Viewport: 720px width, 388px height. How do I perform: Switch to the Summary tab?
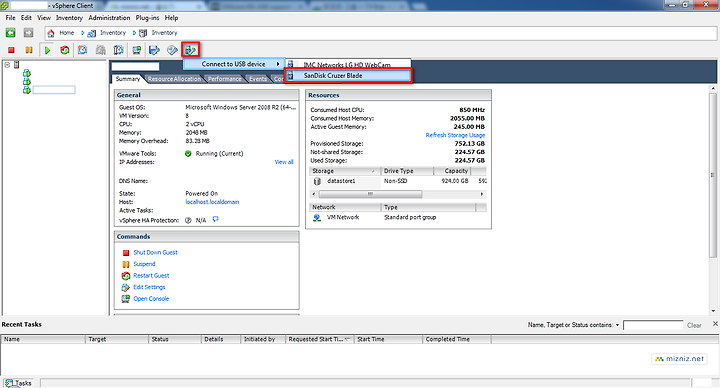tap(128, 79)
